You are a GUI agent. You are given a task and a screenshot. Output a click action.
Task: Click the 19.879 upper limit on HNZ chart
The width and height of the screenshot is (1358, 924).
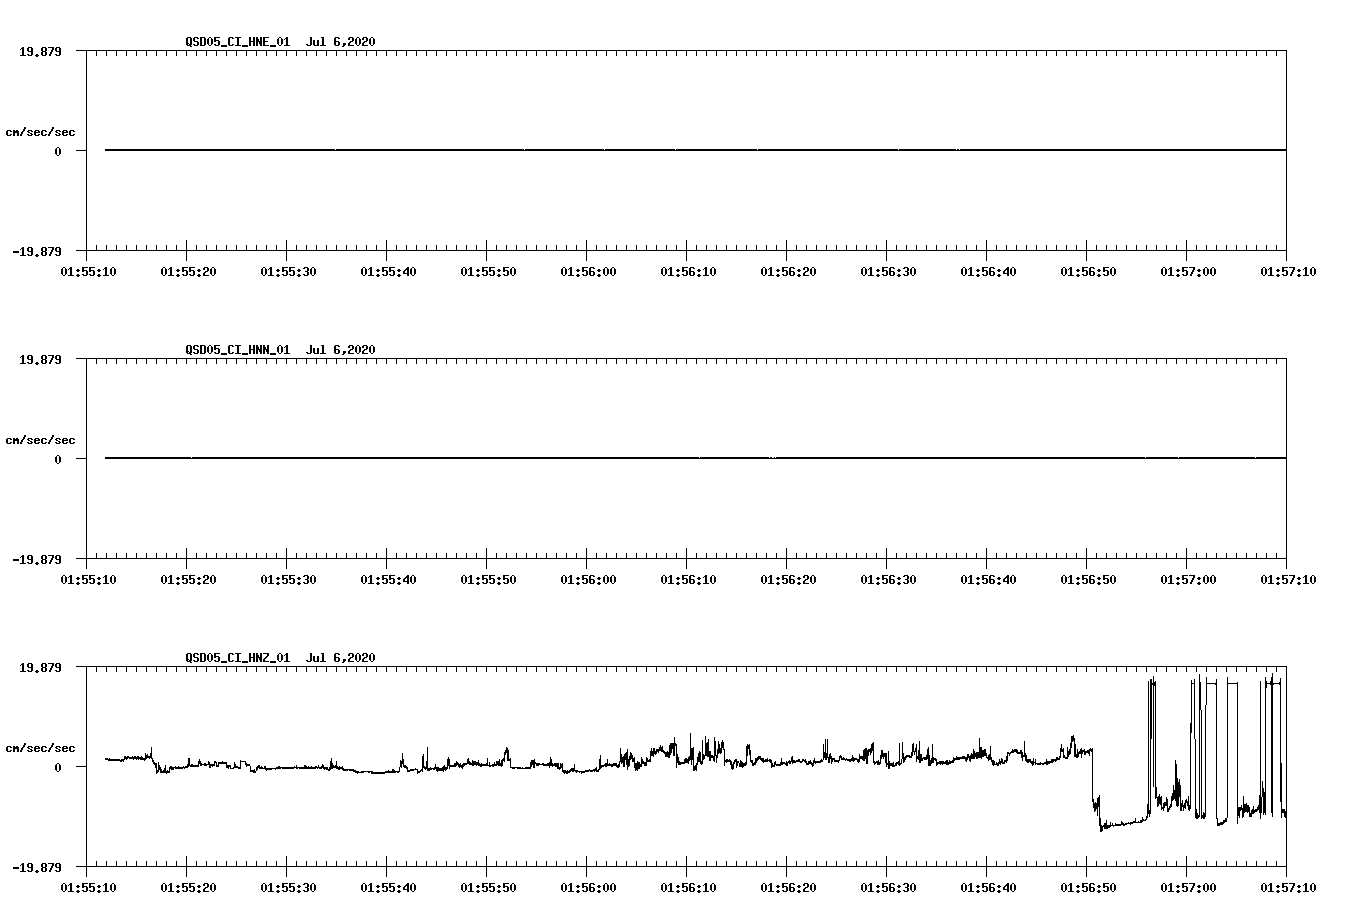tap(40, 667)
